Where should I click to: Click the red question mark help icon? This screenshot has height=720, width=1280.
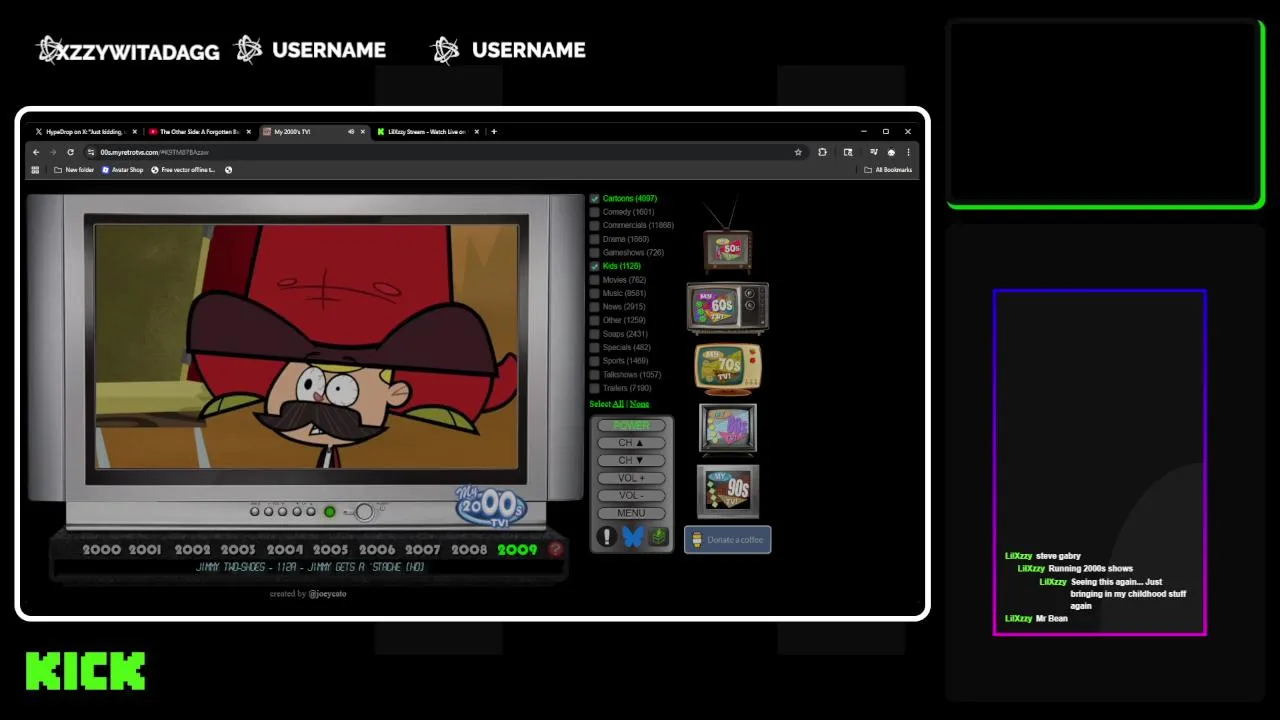555,549
